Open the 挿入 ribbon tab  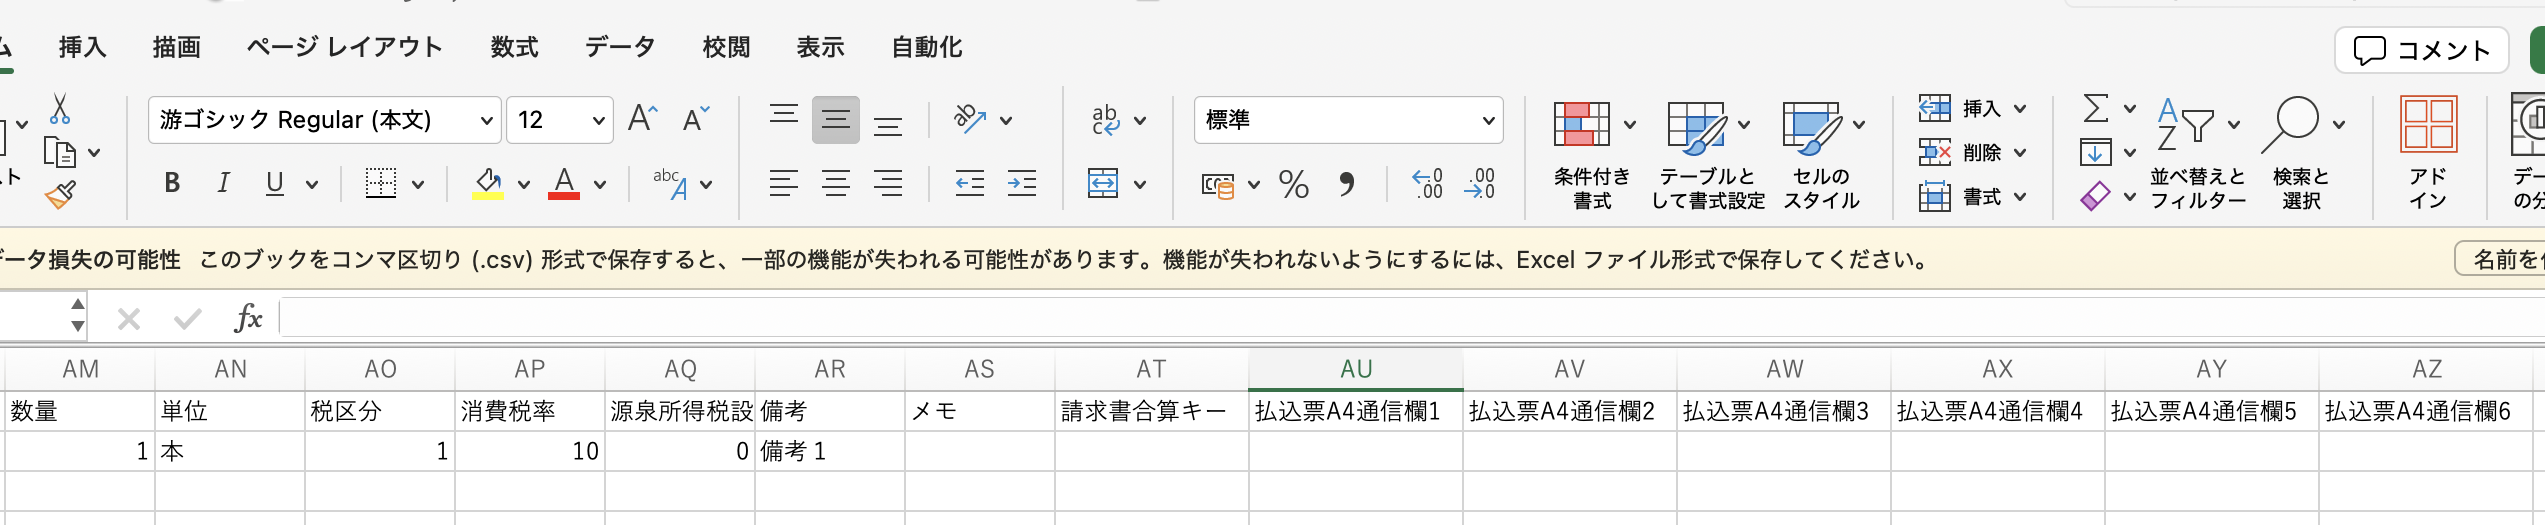click(82, 47)
